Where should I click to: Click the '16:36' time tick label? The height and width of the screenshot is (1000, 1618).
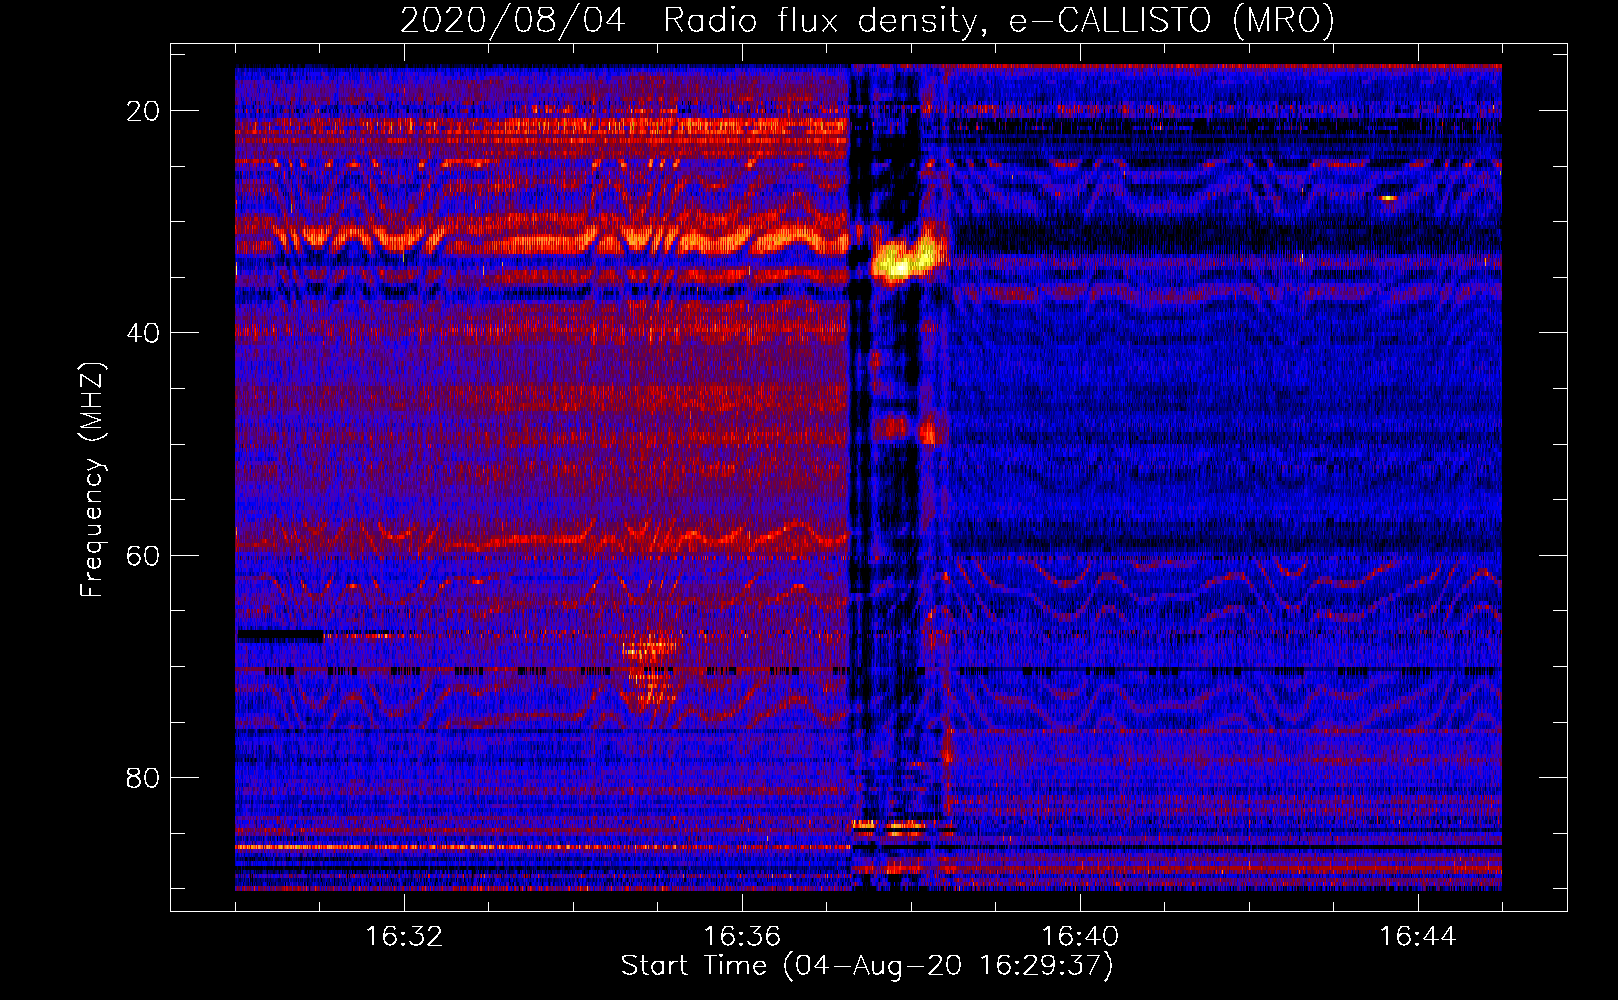click(742, 937)
